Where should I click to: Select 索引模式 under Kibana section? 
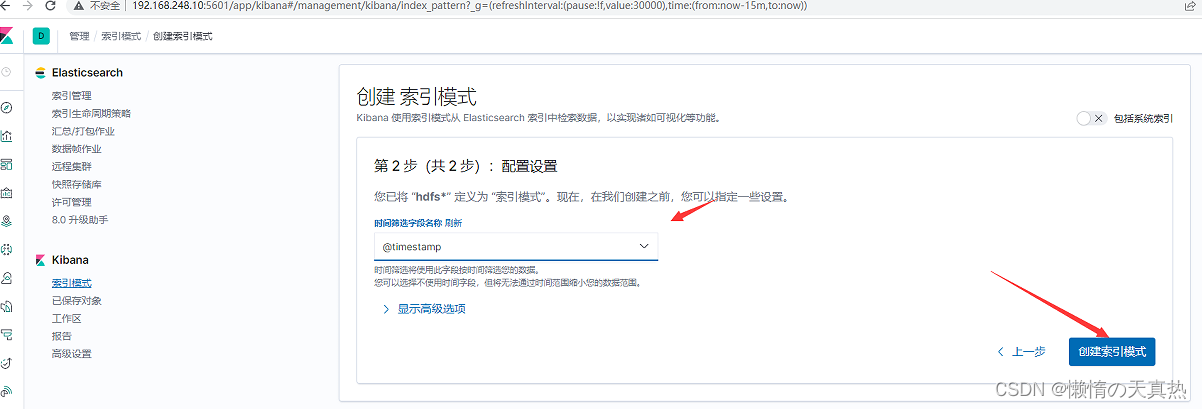tap(72, 283)
